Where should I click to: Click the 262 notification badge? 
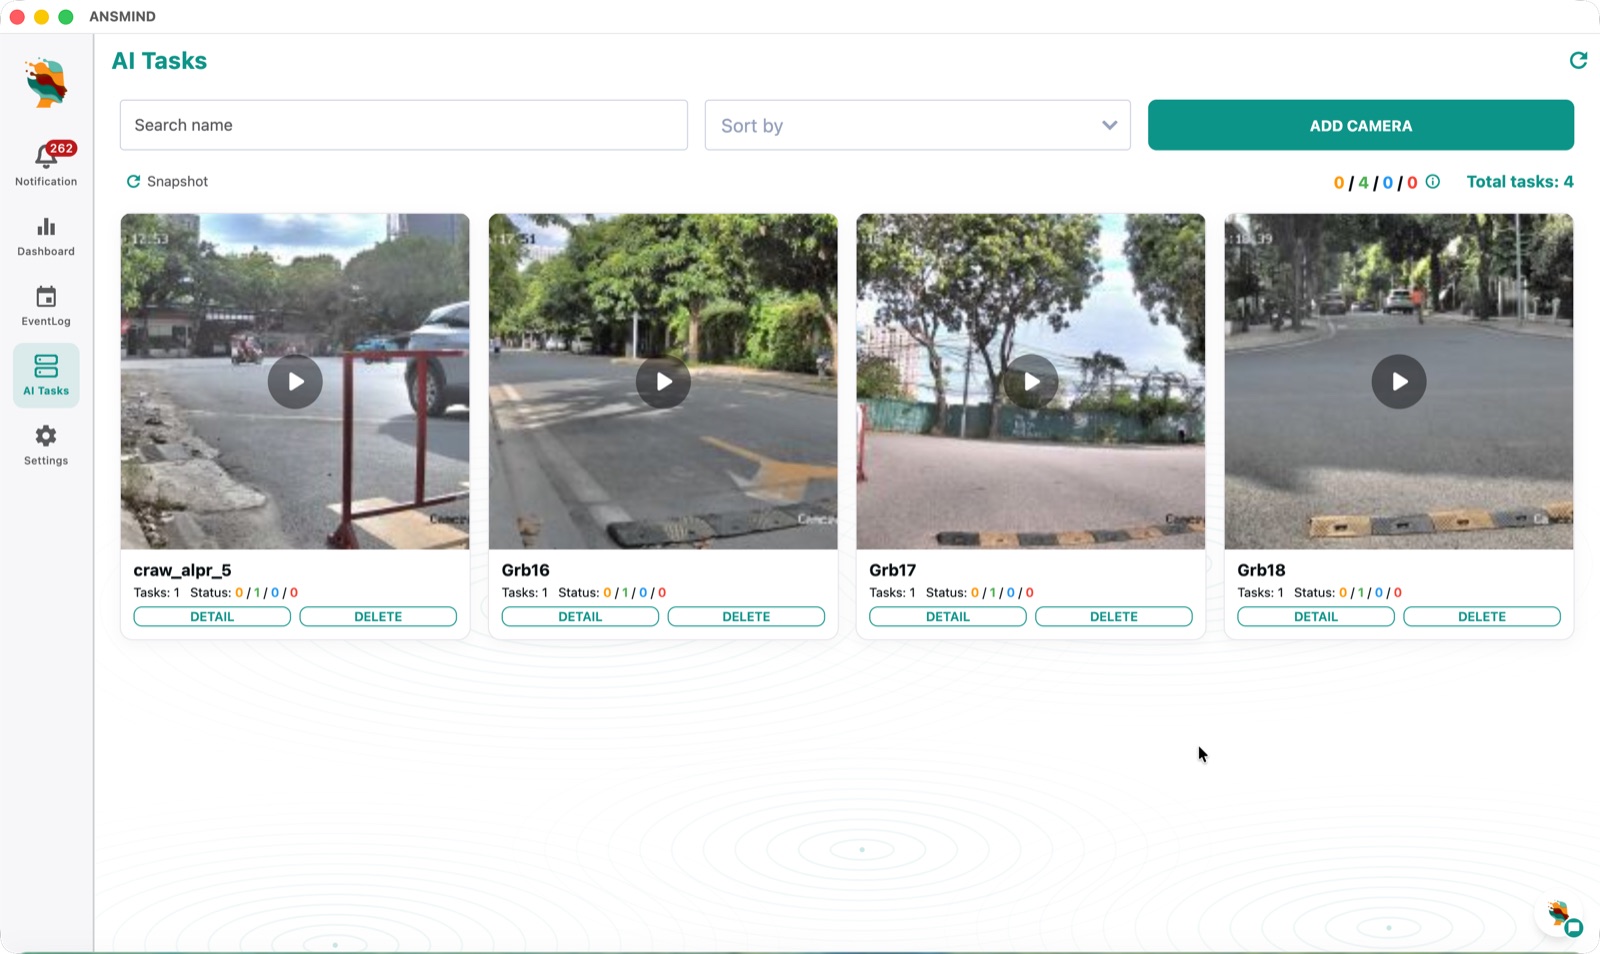coord(62,148)
